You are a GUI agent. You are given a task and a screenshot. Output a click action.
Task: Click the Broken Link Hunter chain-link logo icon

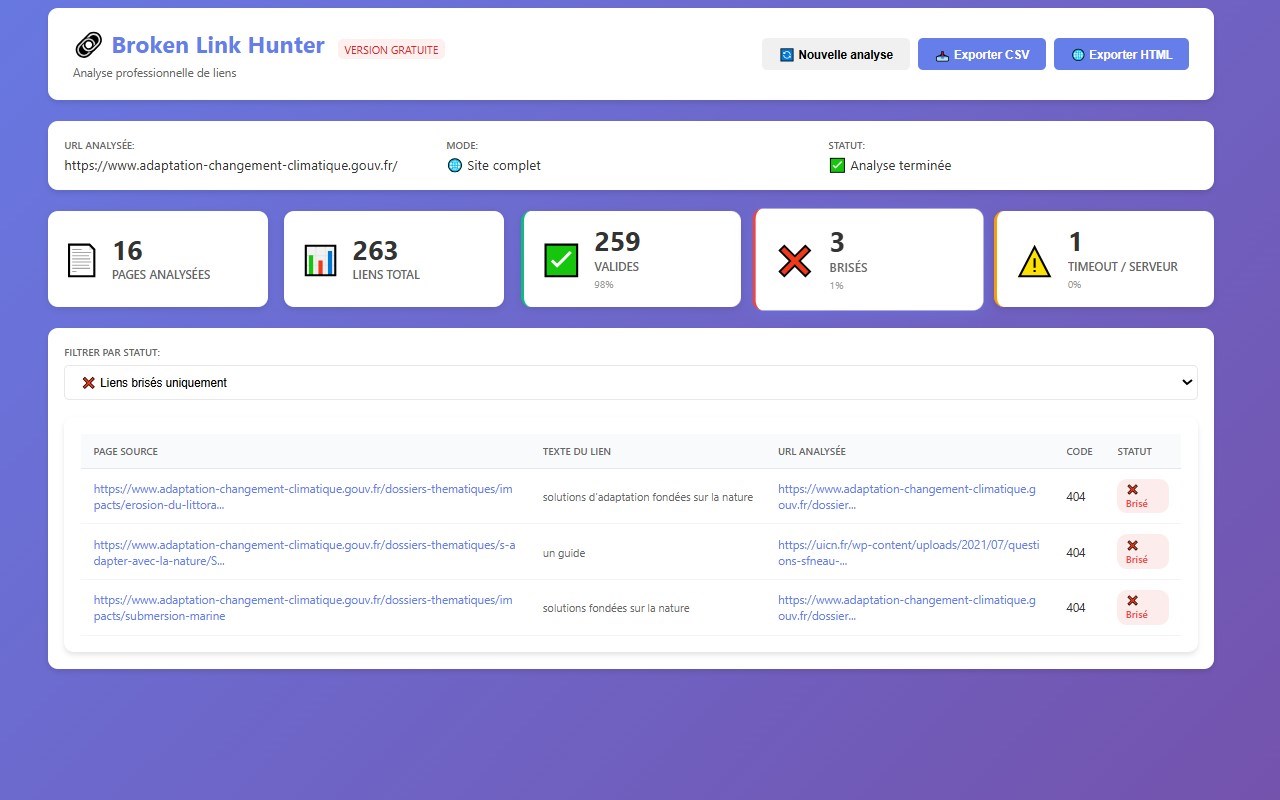[x=89, y=45]
